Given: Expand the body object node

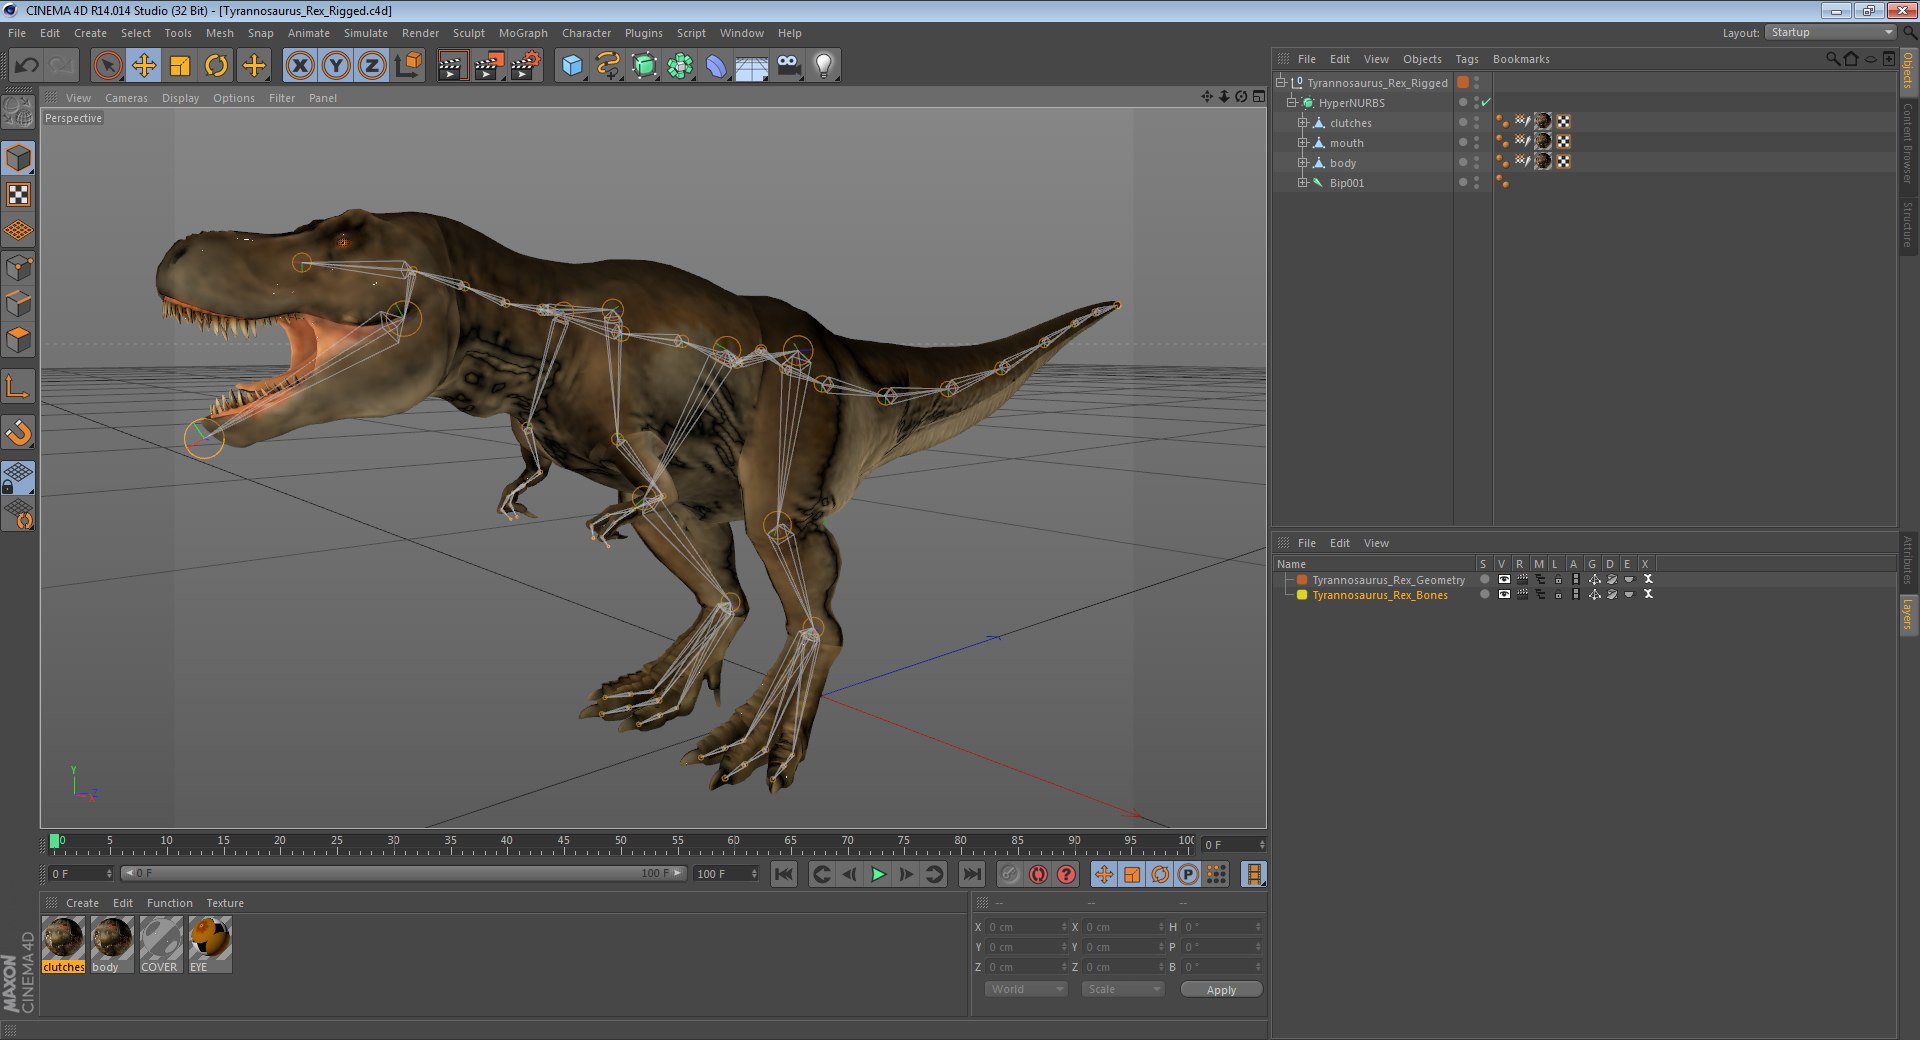Looking at the screenshot, I should coord(1303,162).
